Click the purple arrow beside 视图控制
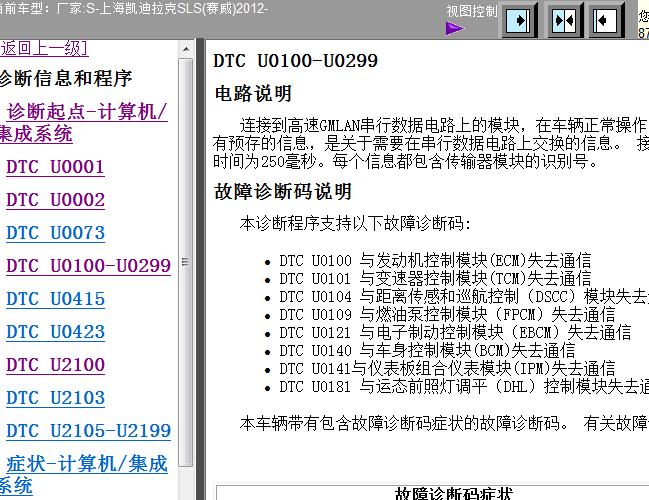 click(455, 28)
